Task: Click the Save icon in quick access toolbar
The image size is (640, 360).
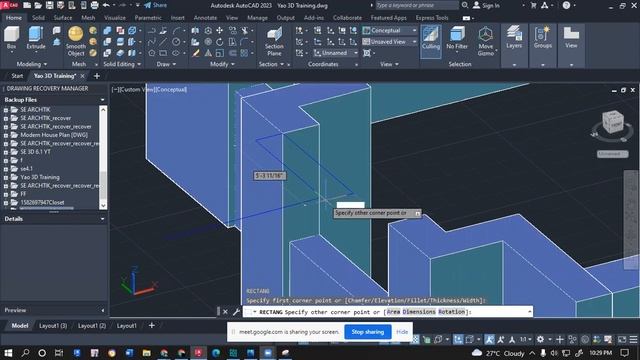Action: point(49,5)
